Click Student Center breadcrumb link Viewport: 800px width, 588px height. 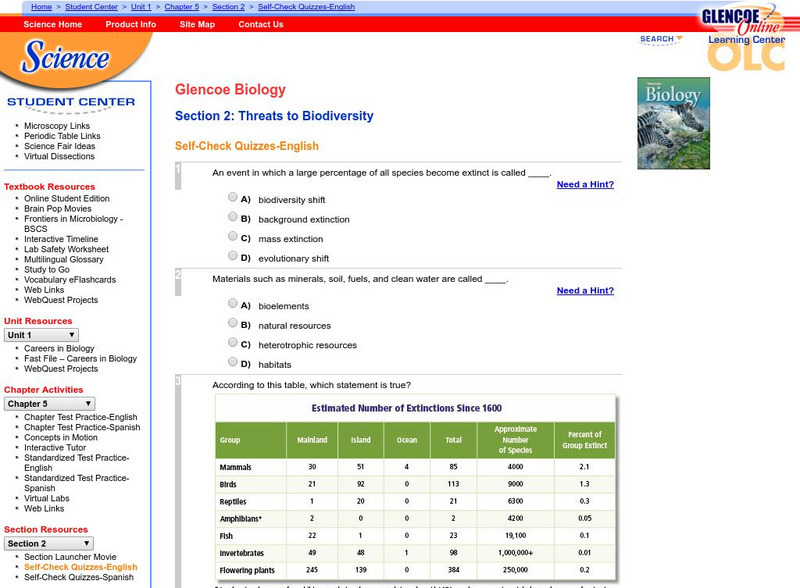click(x=91, y=7)
